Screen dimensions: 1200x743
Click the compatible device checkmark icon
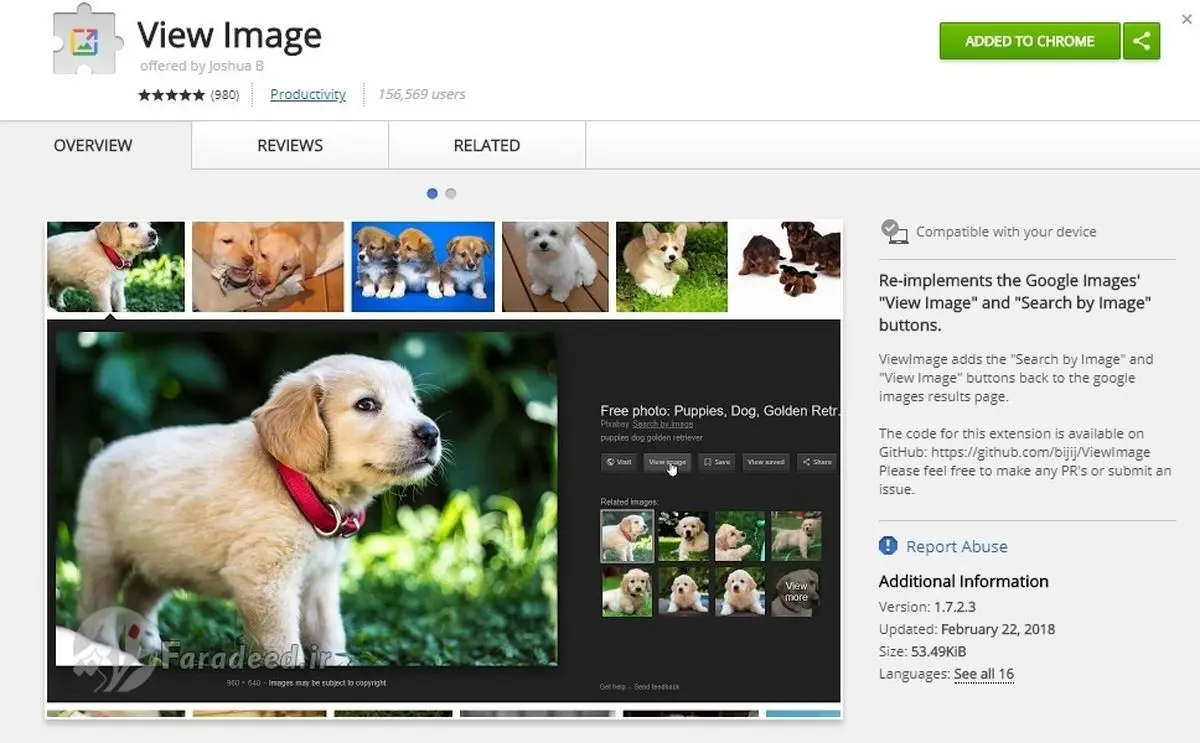tap(894, 232)
